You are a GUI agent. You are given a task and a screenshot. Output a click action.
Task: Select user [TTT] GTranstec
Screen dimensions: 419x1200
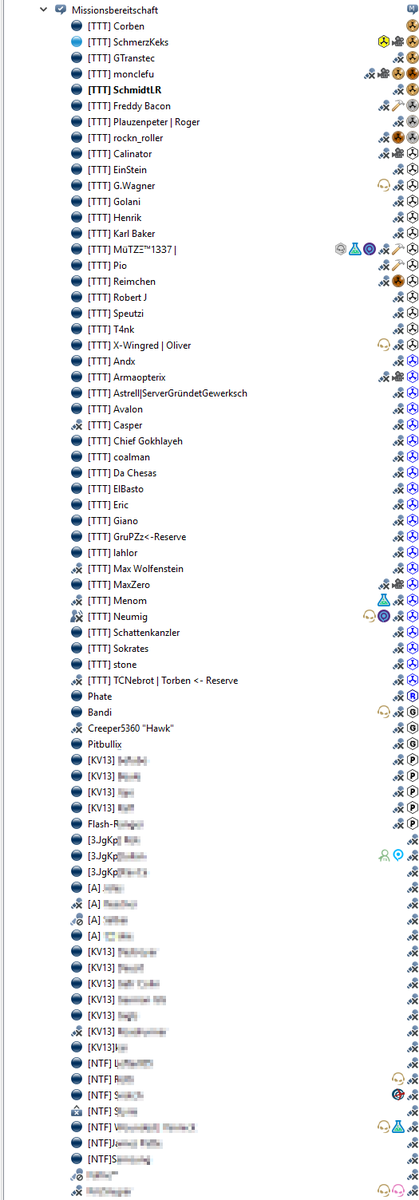121,58
